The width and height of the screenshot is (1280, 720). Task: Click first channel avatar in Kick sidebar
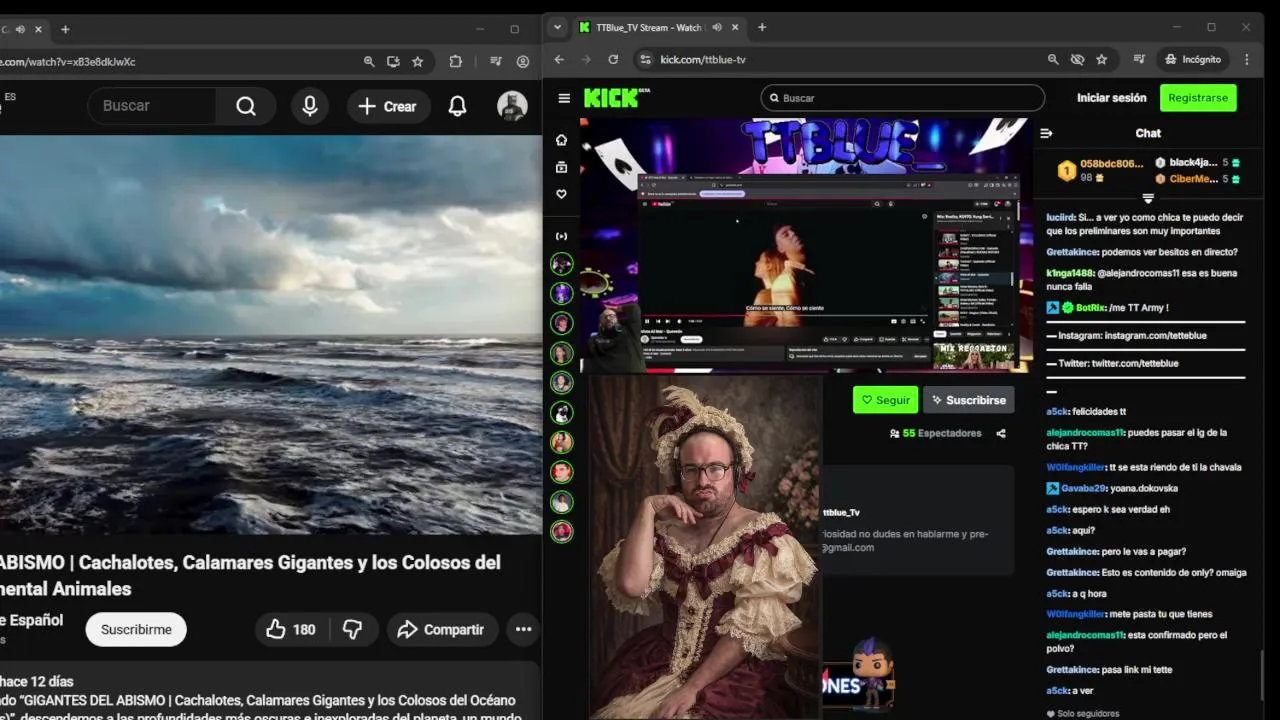(562, 264)
